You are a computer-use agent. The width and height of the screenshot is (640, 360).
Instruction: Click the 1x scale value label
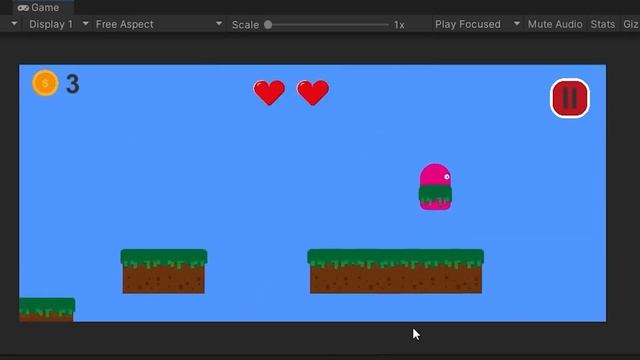point(399,25)
